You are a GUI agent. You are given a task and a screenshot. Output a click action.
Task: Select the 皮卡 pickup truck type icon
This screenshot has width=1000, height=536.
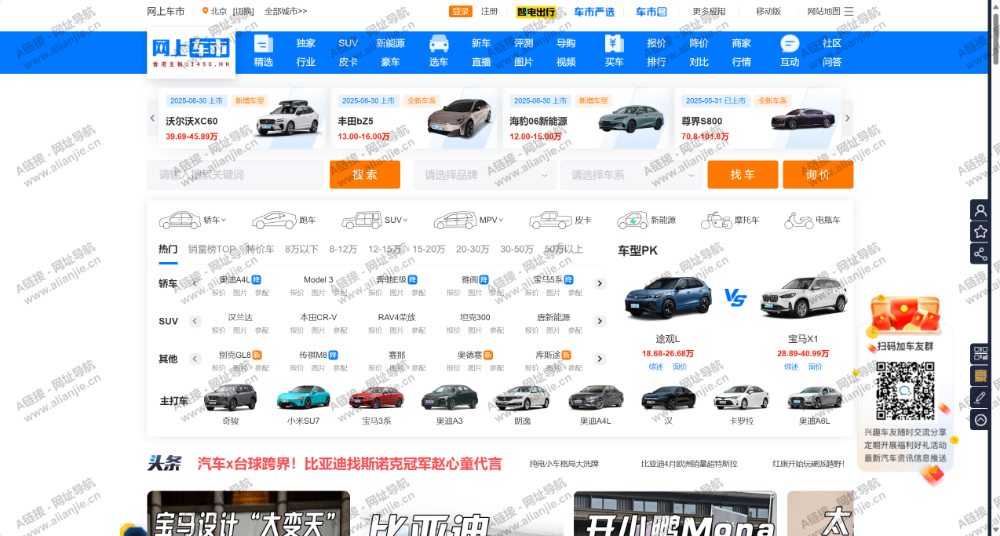(551, 220)
